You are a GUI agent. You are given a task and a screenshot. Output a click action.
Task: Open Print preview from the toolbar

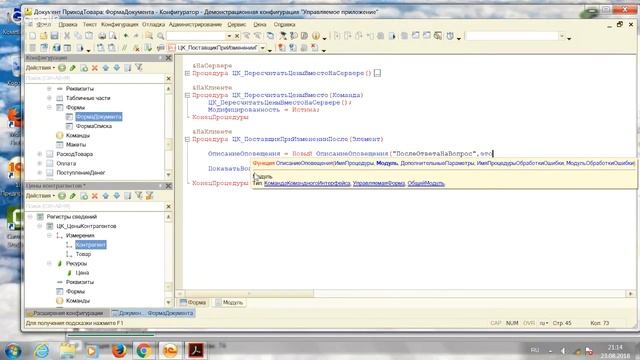(x=112, y=36)
